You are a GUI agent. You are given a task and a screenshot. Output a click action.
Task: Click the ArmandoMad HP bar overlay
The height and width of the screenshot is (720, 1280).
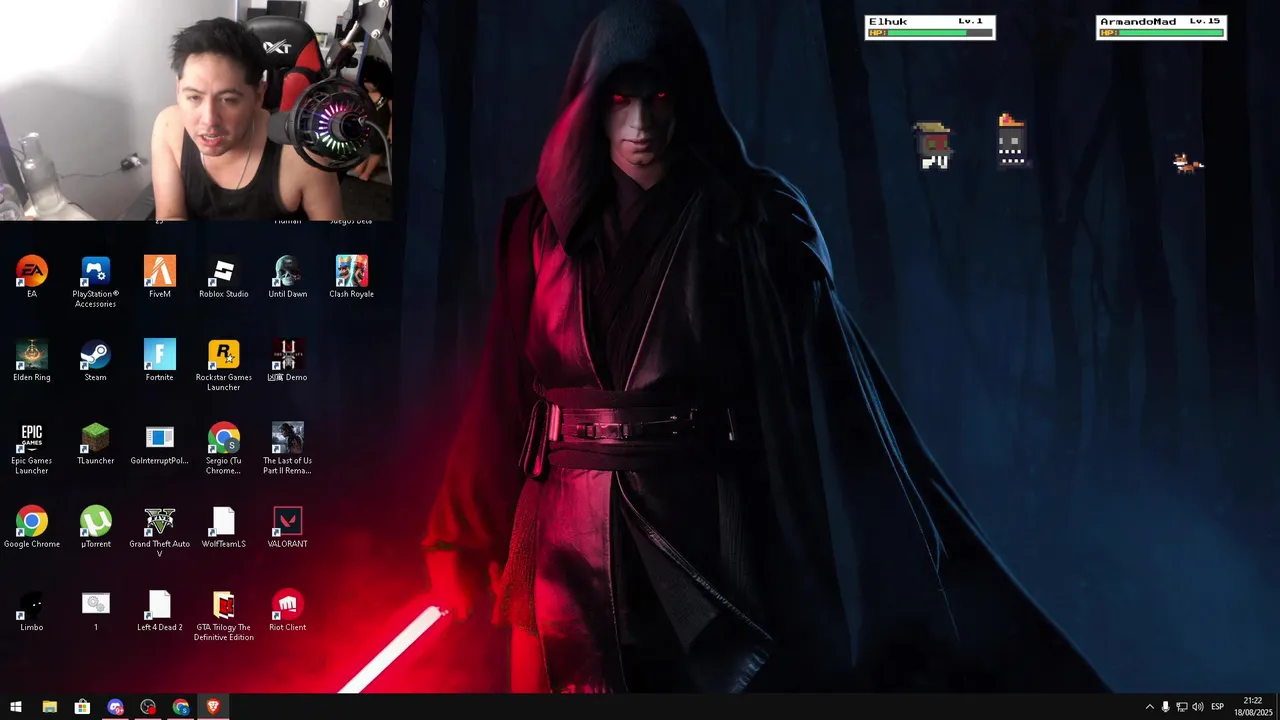(1161, 27)
